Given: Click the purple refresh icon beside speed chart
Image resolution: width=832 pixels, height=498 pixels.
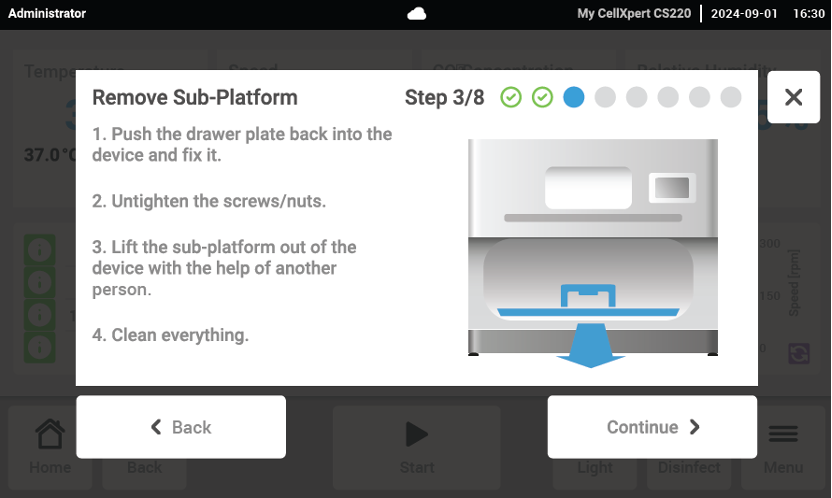Looking at the screenshot, I should coord(798,353).
